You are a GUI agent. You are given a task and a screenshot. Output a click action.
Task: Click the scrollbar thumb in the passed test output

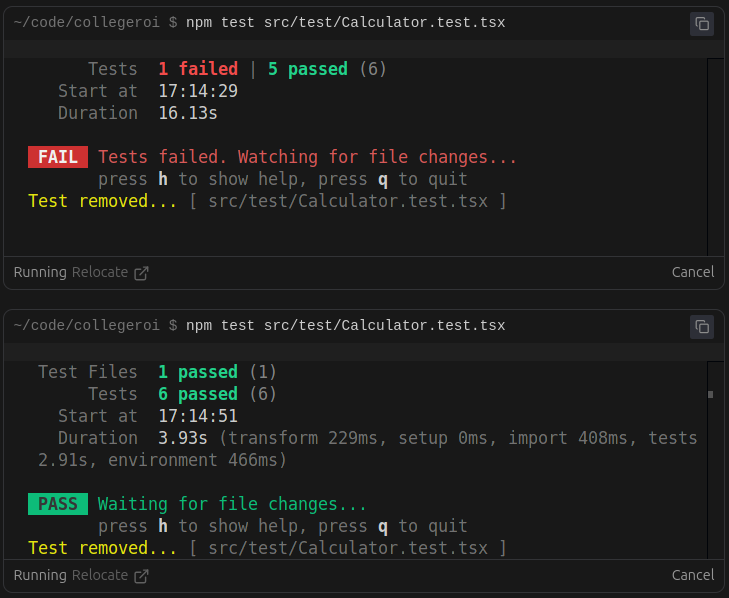(710, 394)
